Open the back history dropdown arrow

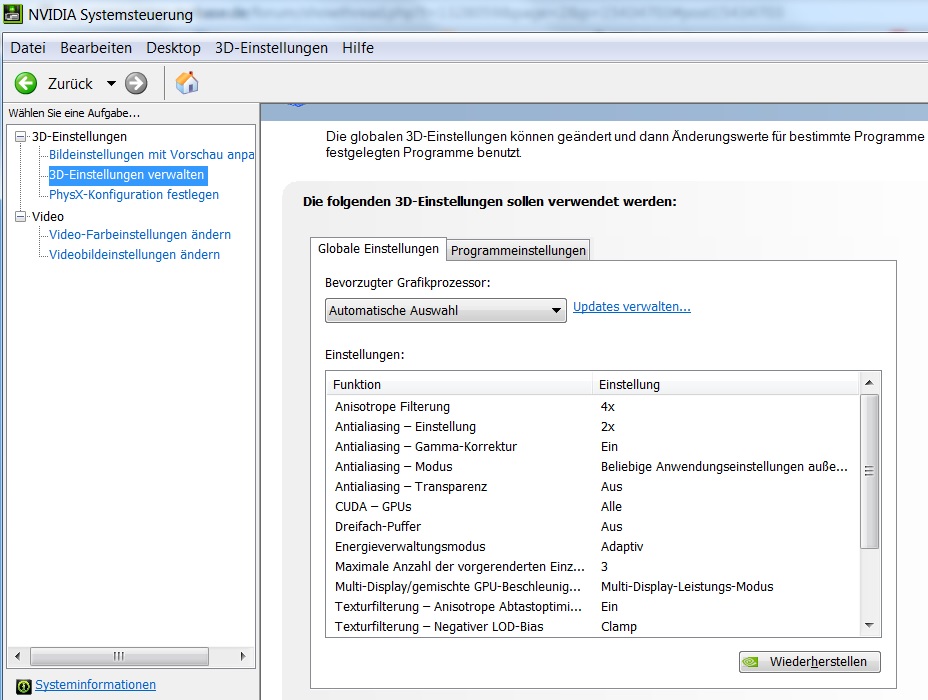tap(111, 83)
